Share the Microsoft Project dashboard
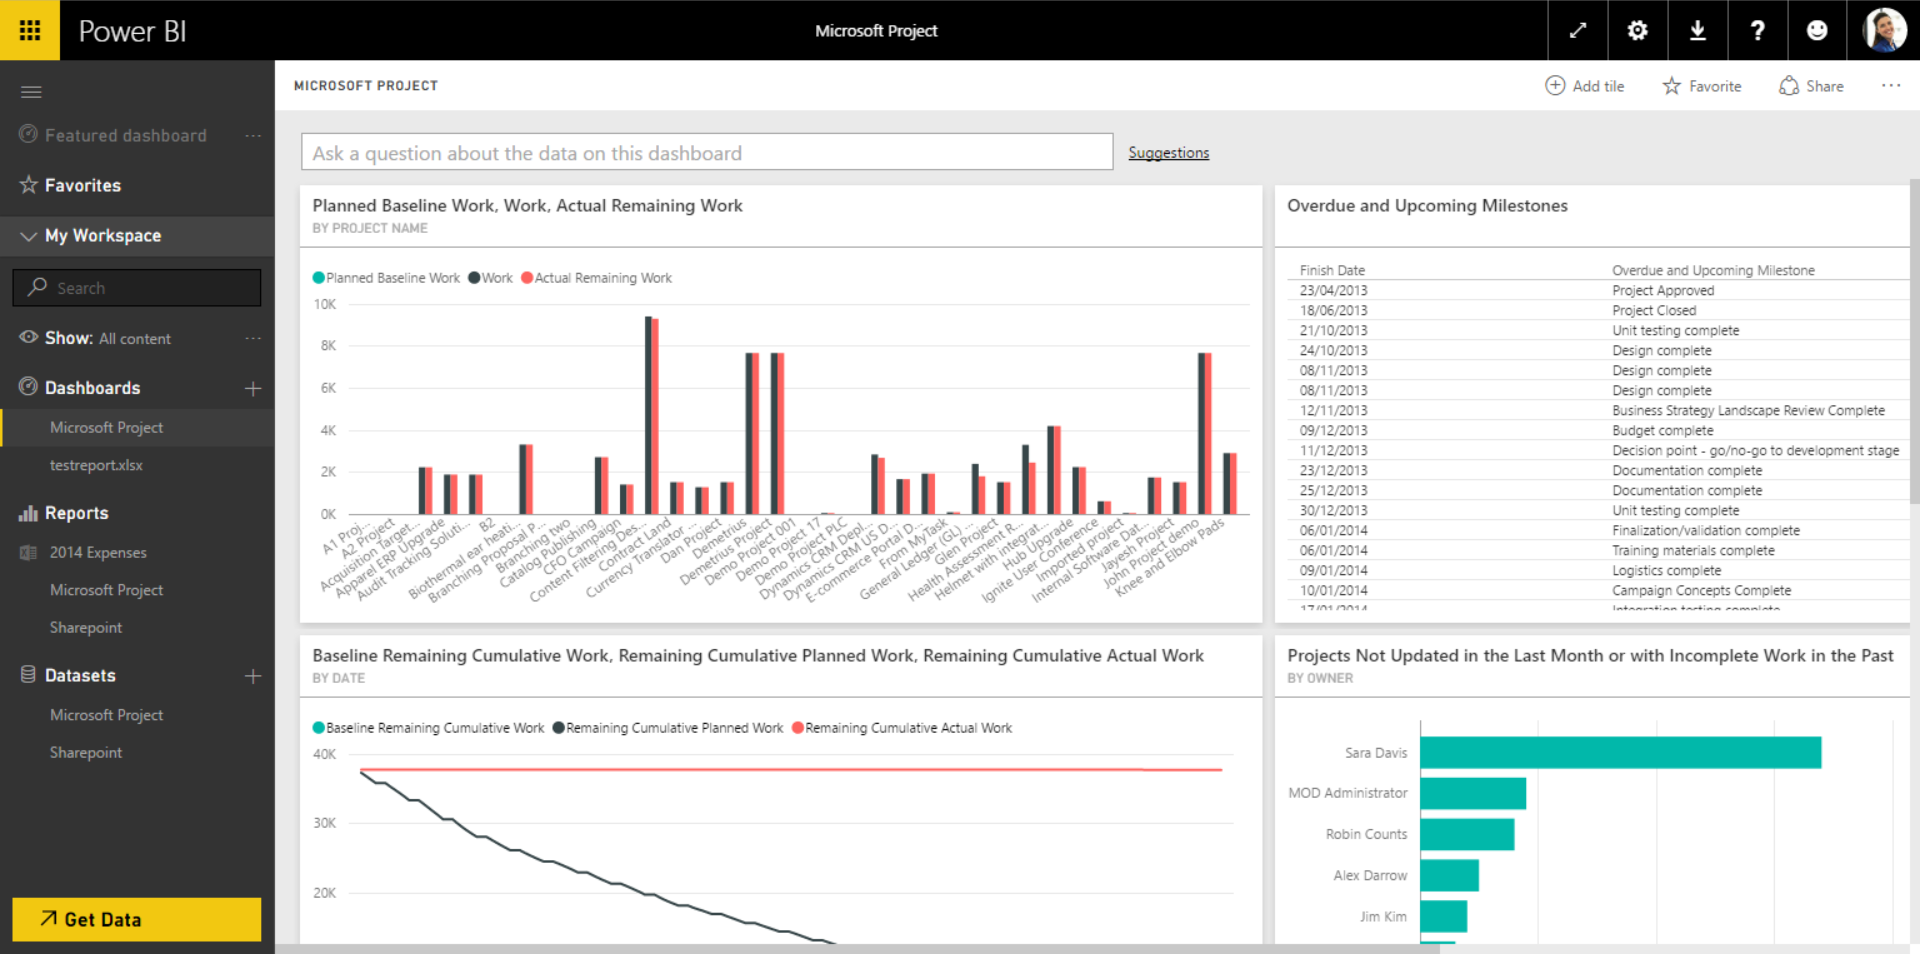 tap(1811, 86)
